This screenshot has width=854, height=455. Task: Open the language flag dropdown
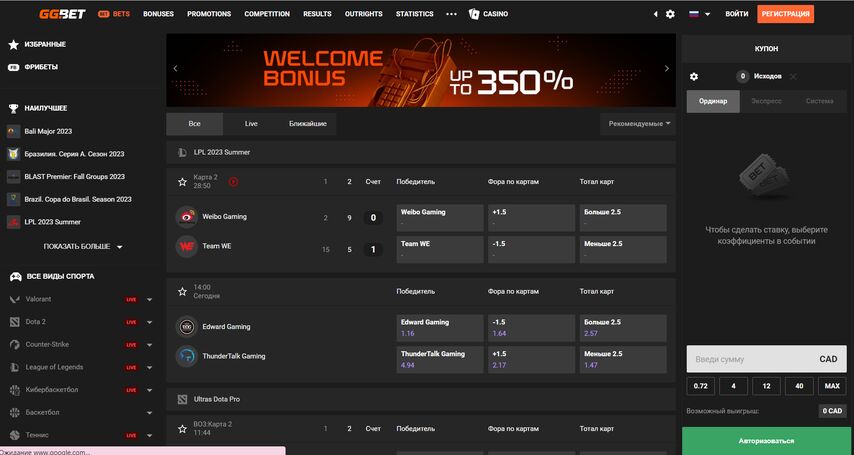tap(699, 14)
